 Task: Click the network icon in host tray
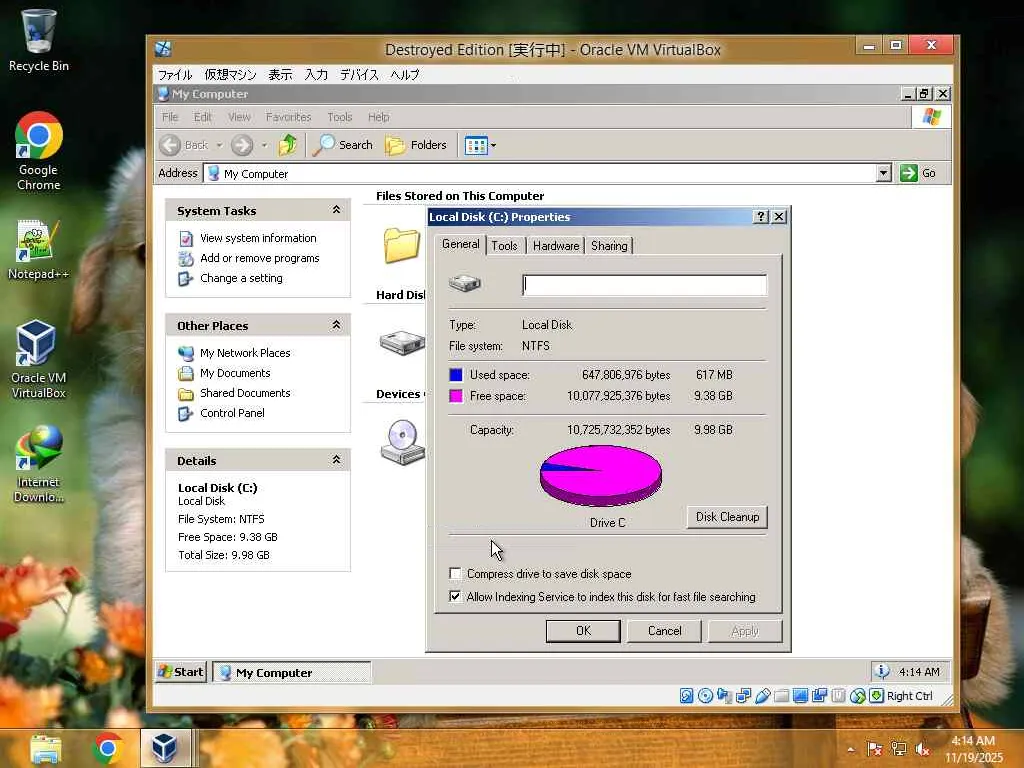(x=899, y=749)
